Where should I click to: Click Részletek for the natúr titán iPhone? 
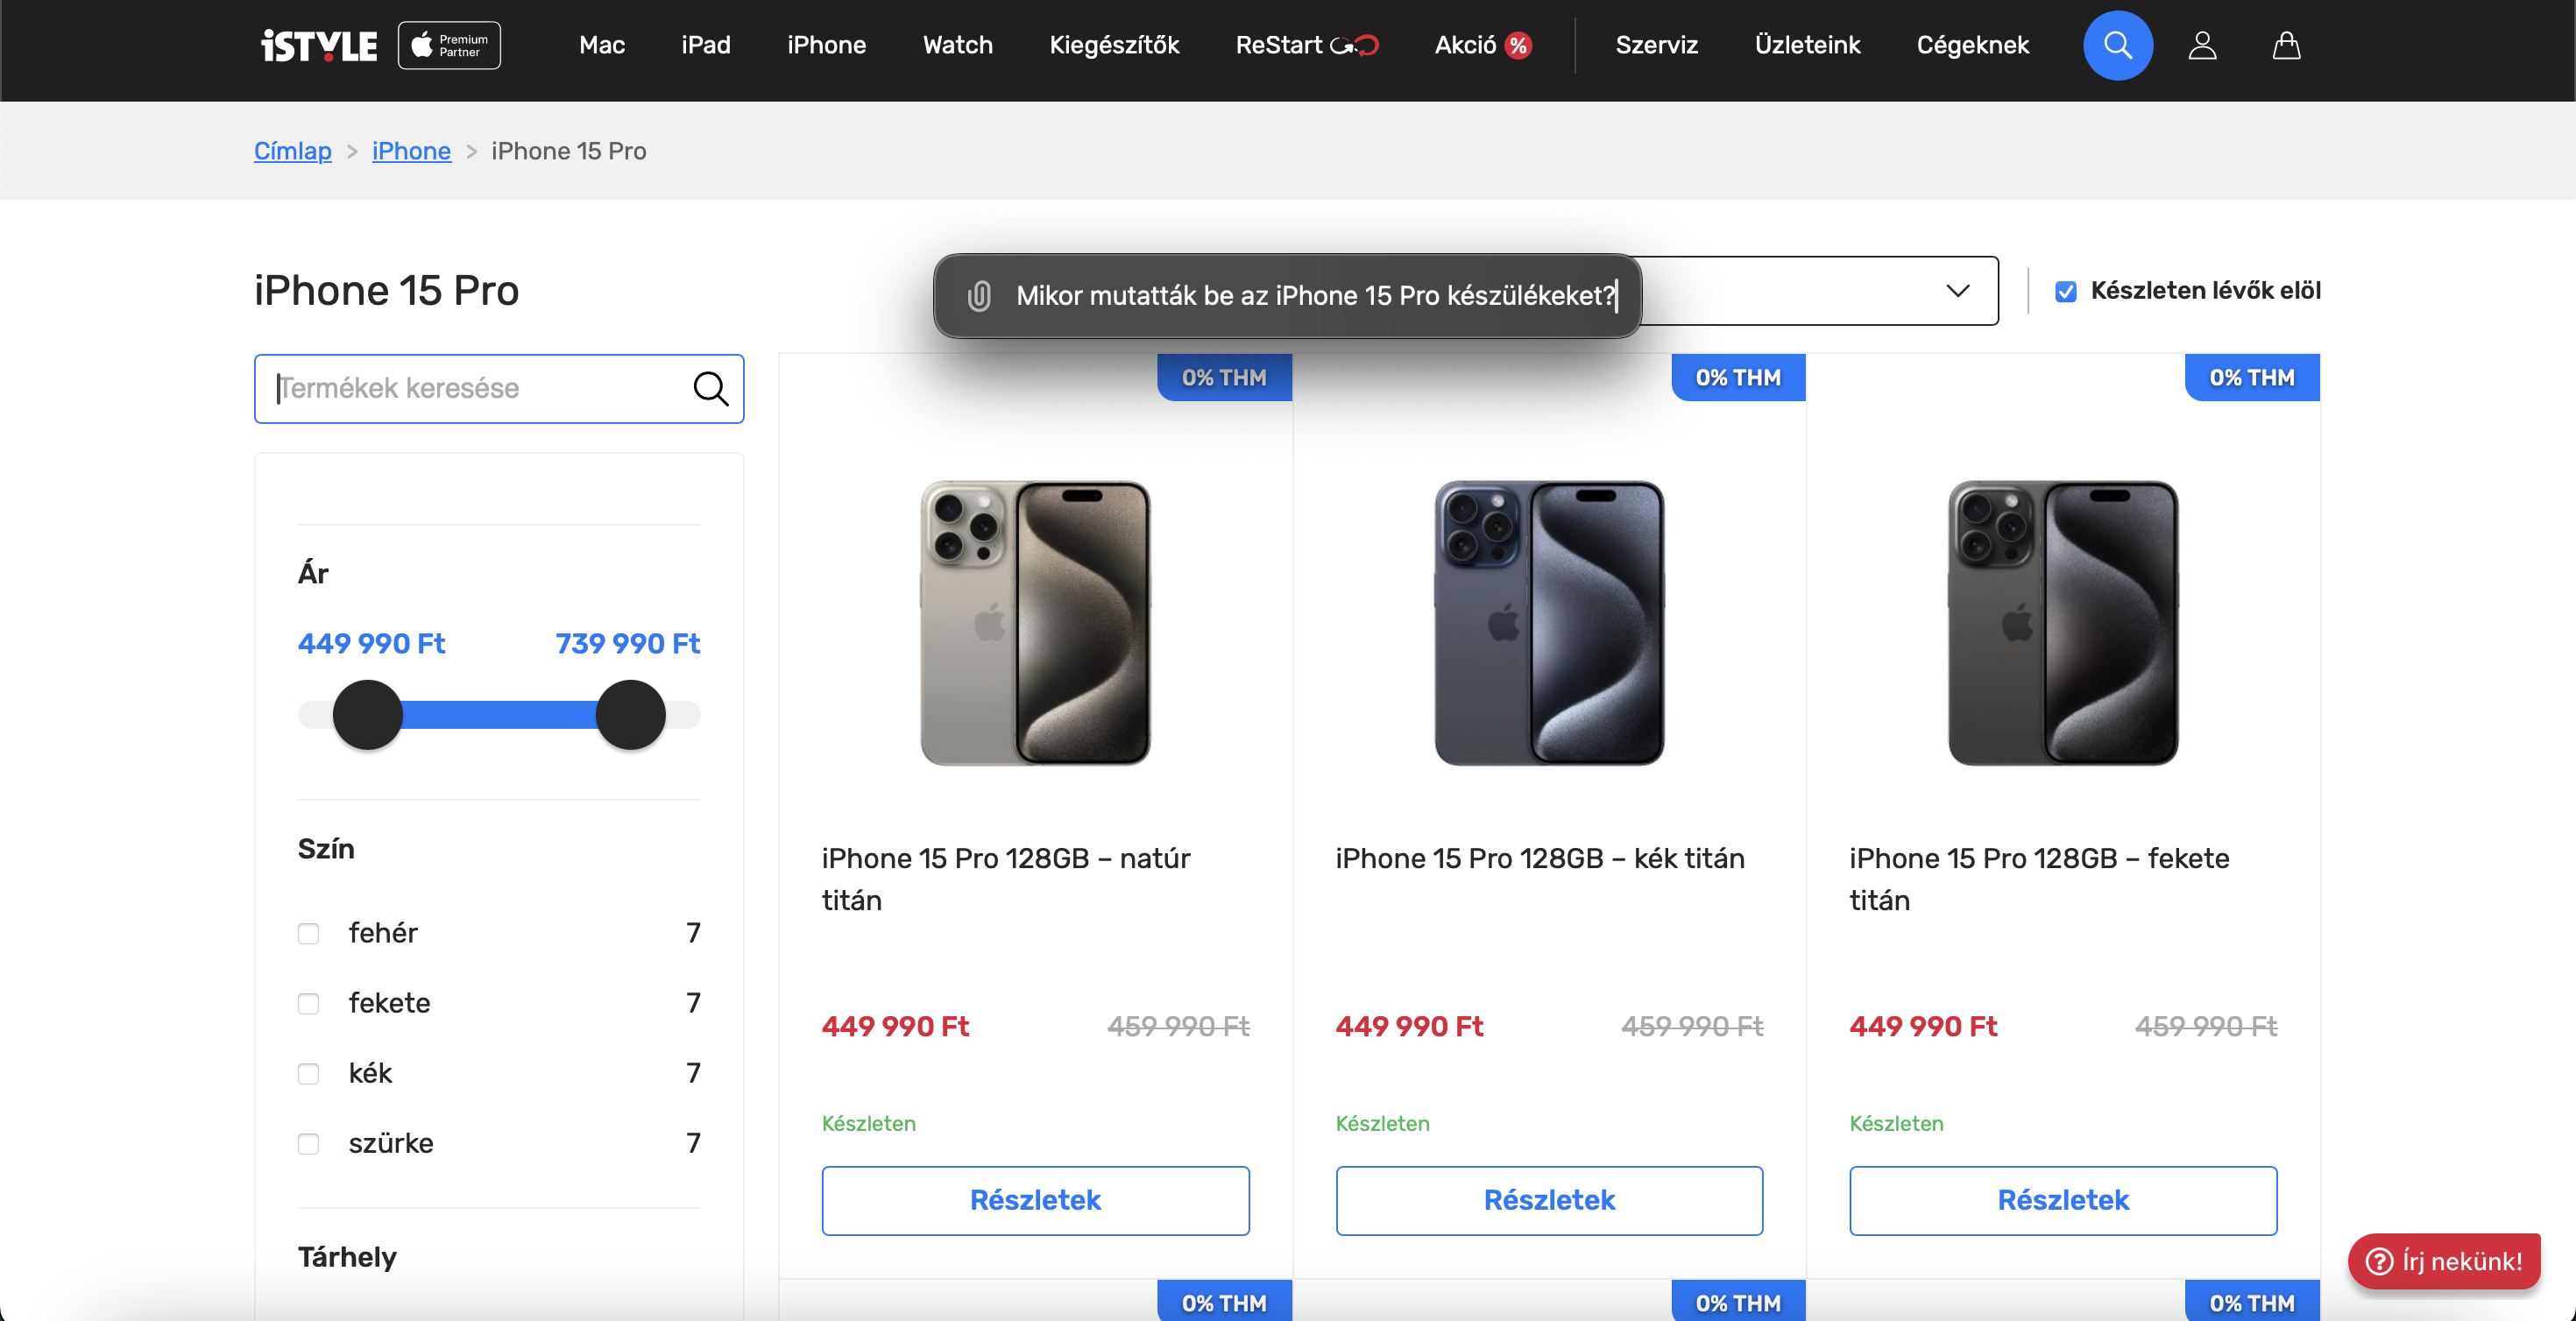click(x=1035, y=1200)
